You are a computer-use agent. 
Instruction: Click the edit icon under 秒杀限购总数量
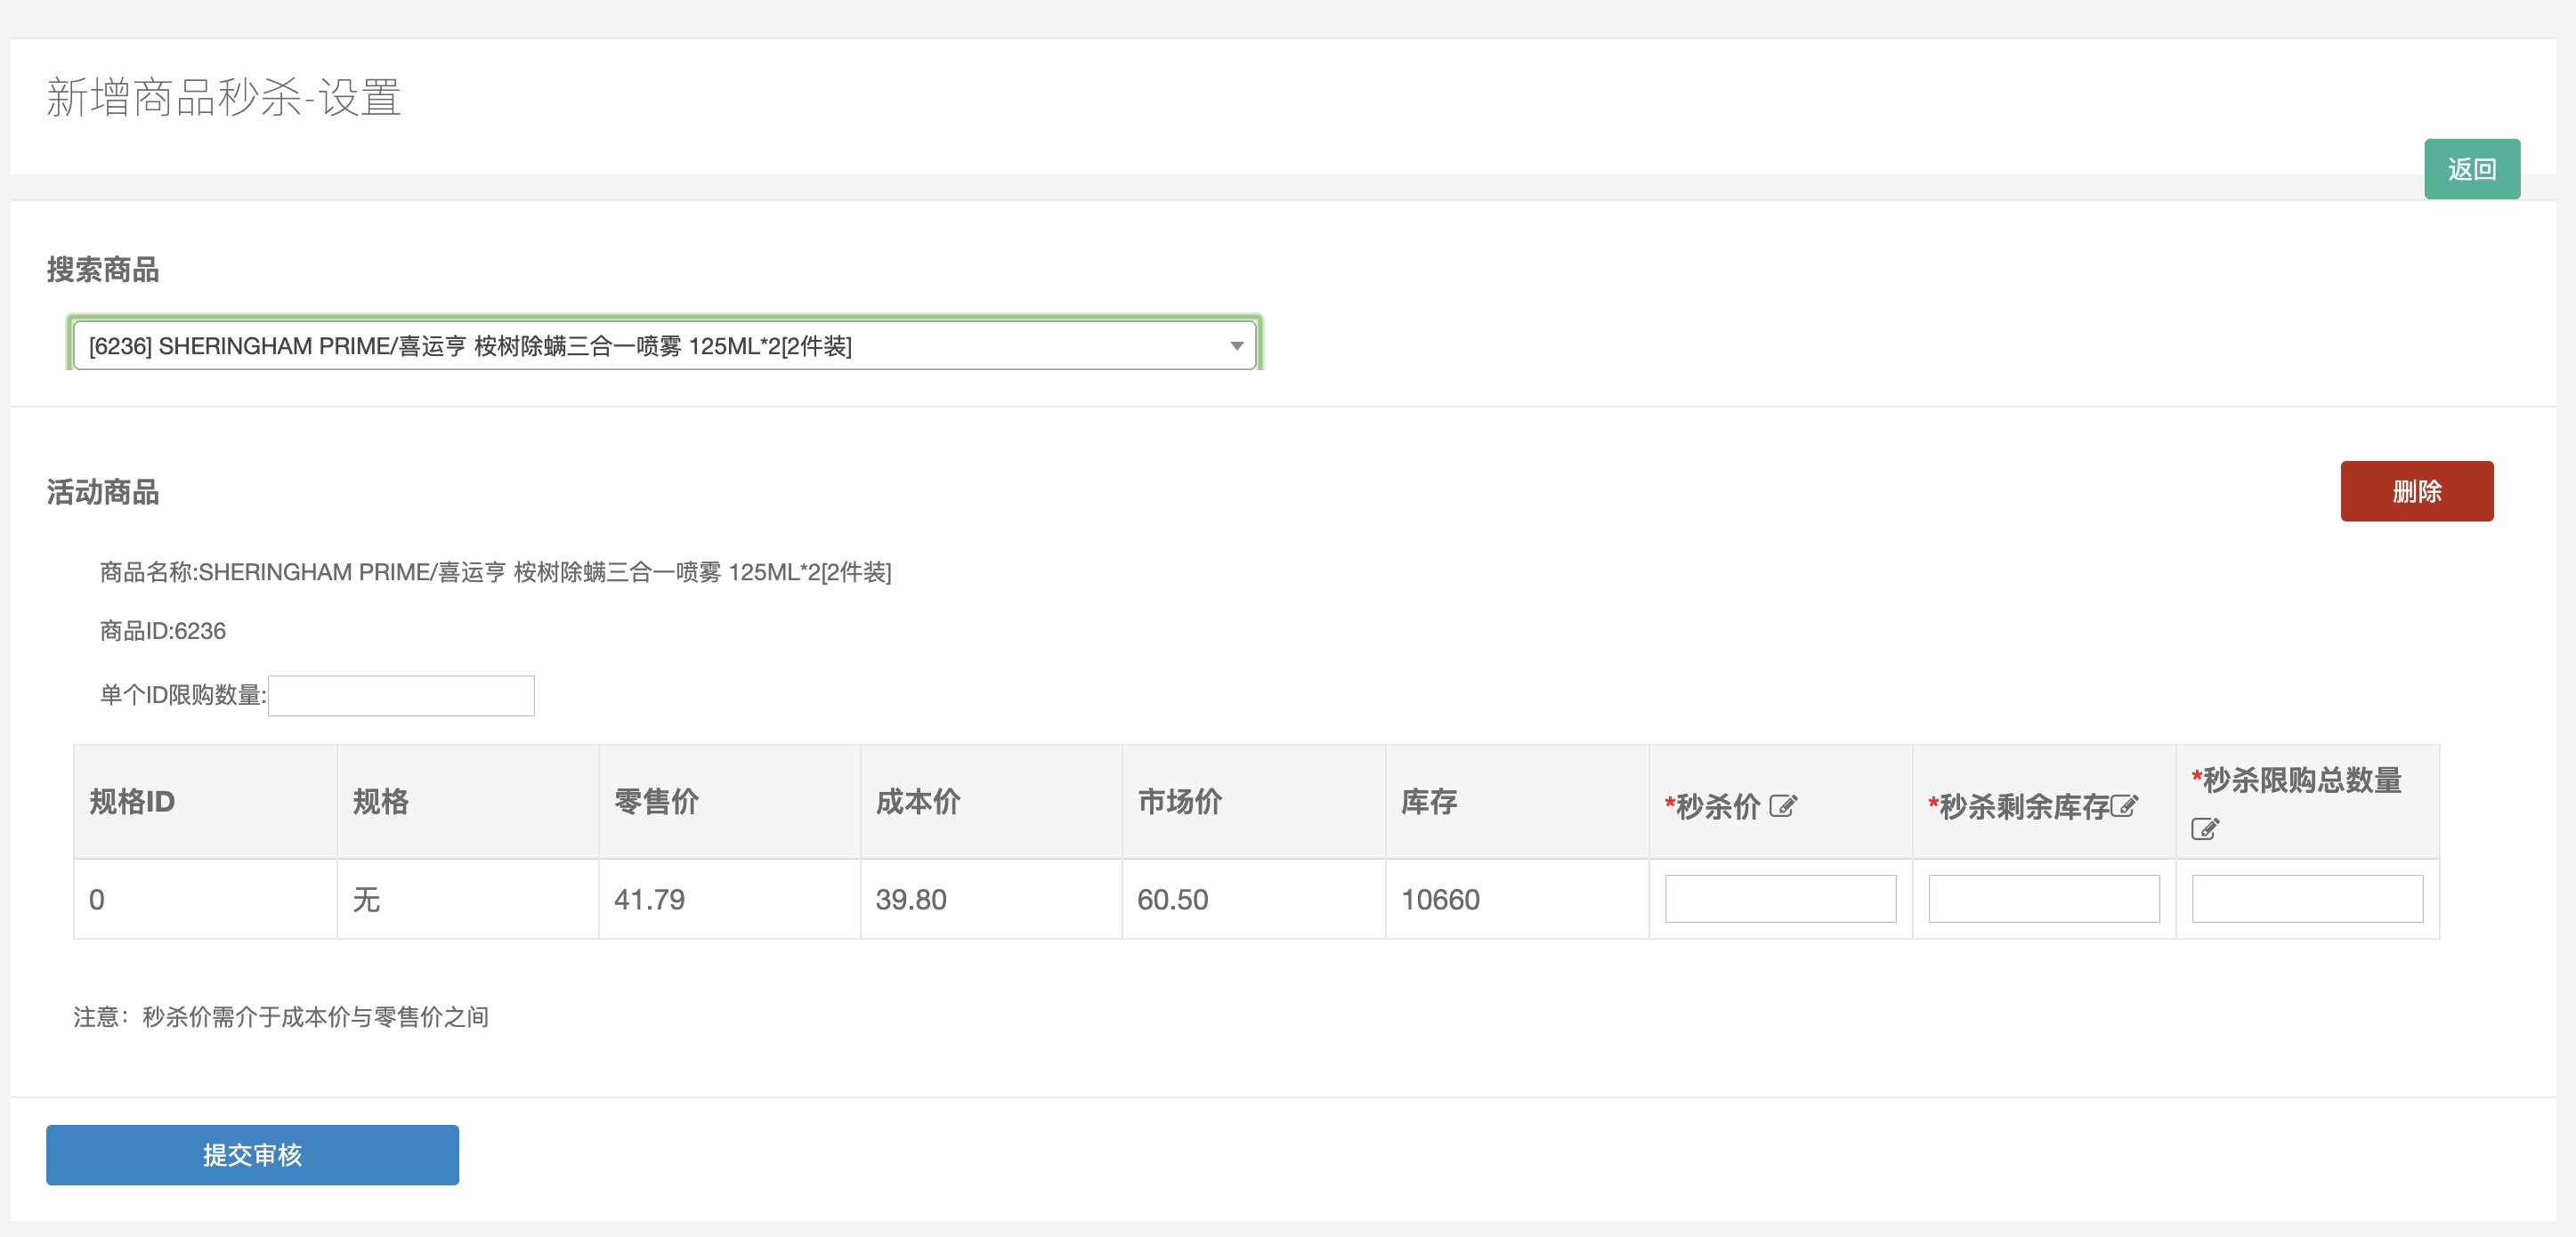tap(2205, 829)
